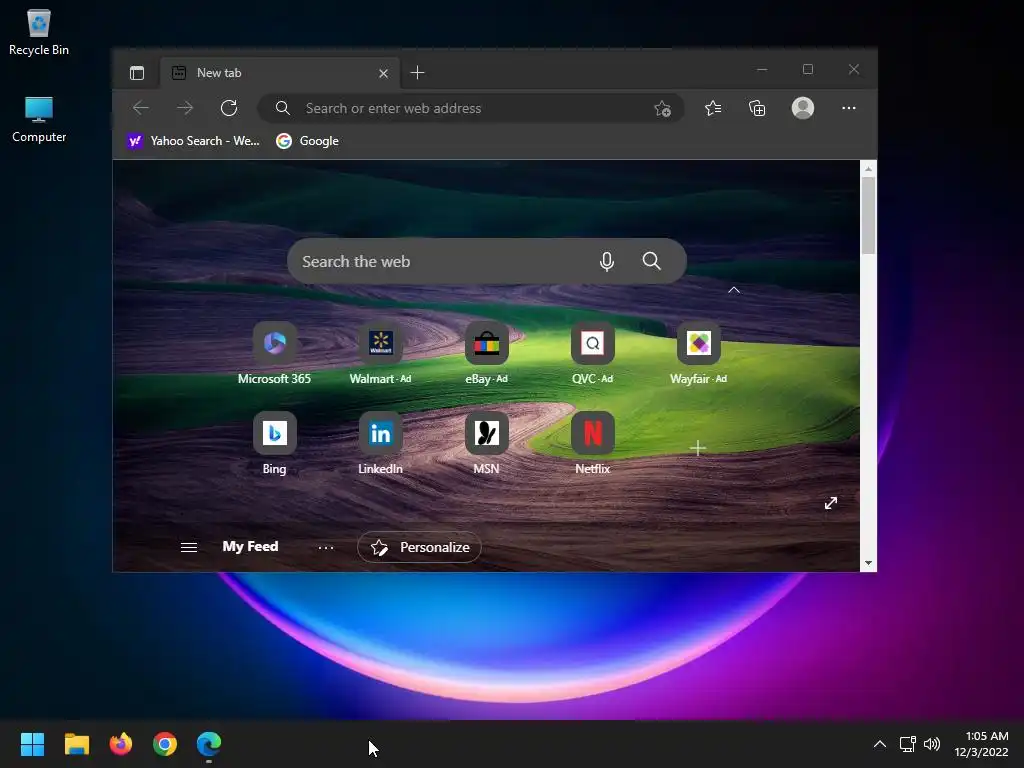This screenshot has height=768, width=1024.
Task: Open Bing quick link
Action: point(274,443)
